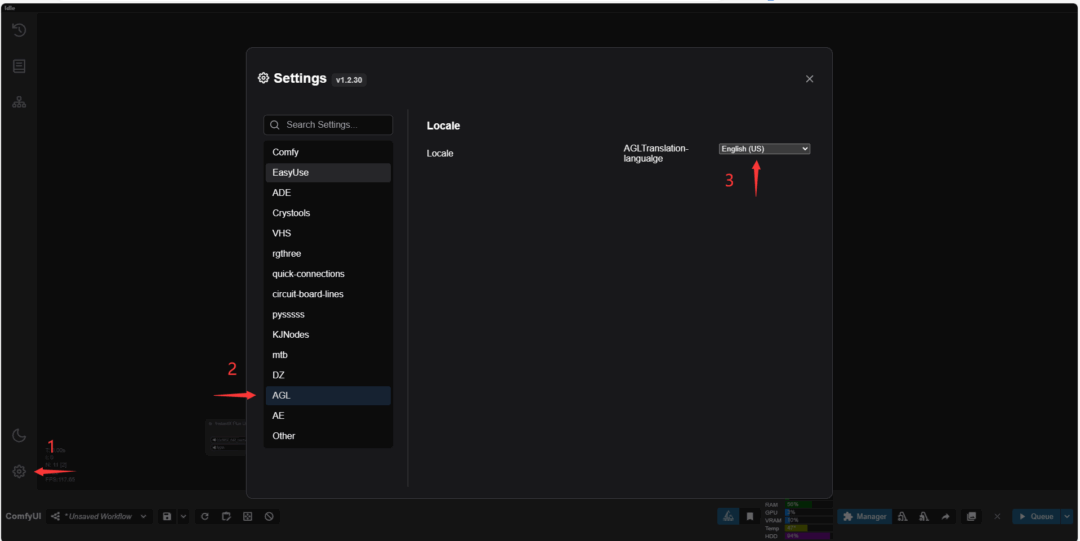
Task: Open the VHS settings category
Action: point(328,233)
